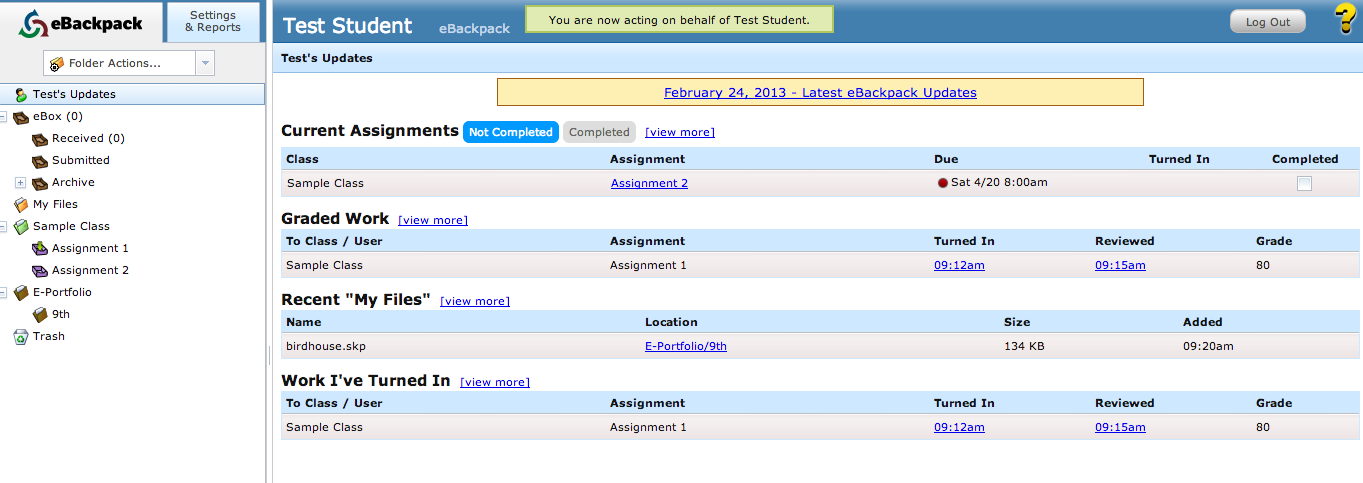View more Recent My Files
The width and height of the screenshot is (1363, 483).
[475, 301]
